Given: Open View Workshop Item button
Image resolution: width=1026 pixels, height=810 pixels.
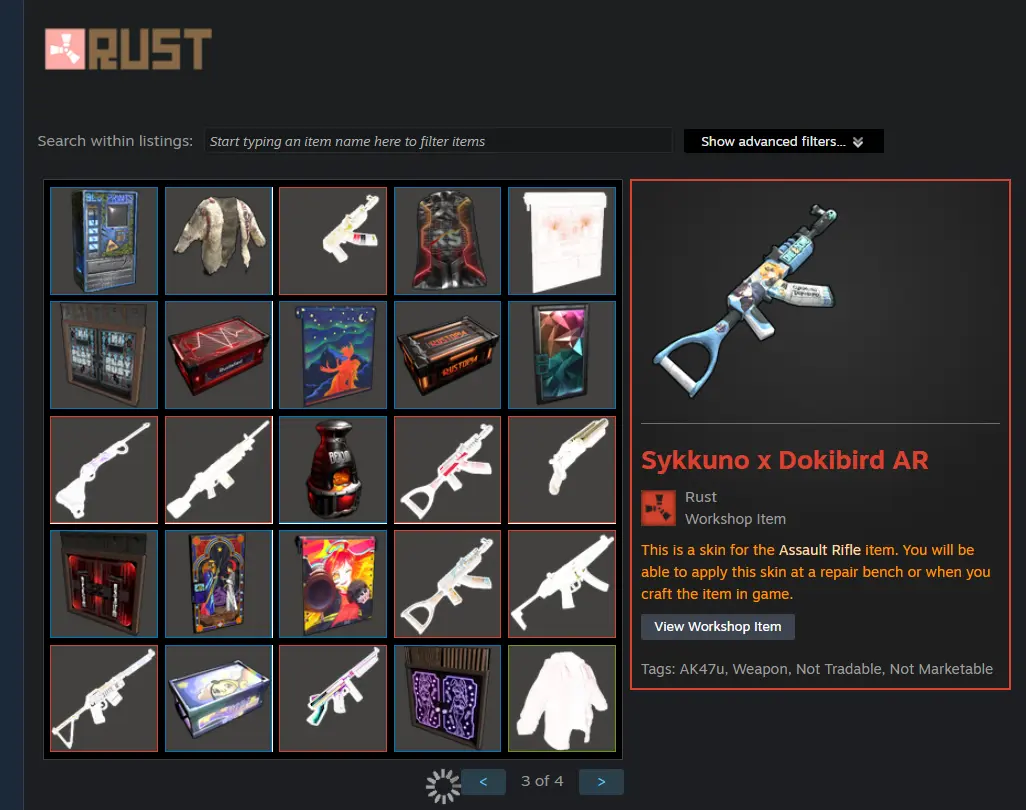Looking at the screenshot, I should (x=718, y=627).
